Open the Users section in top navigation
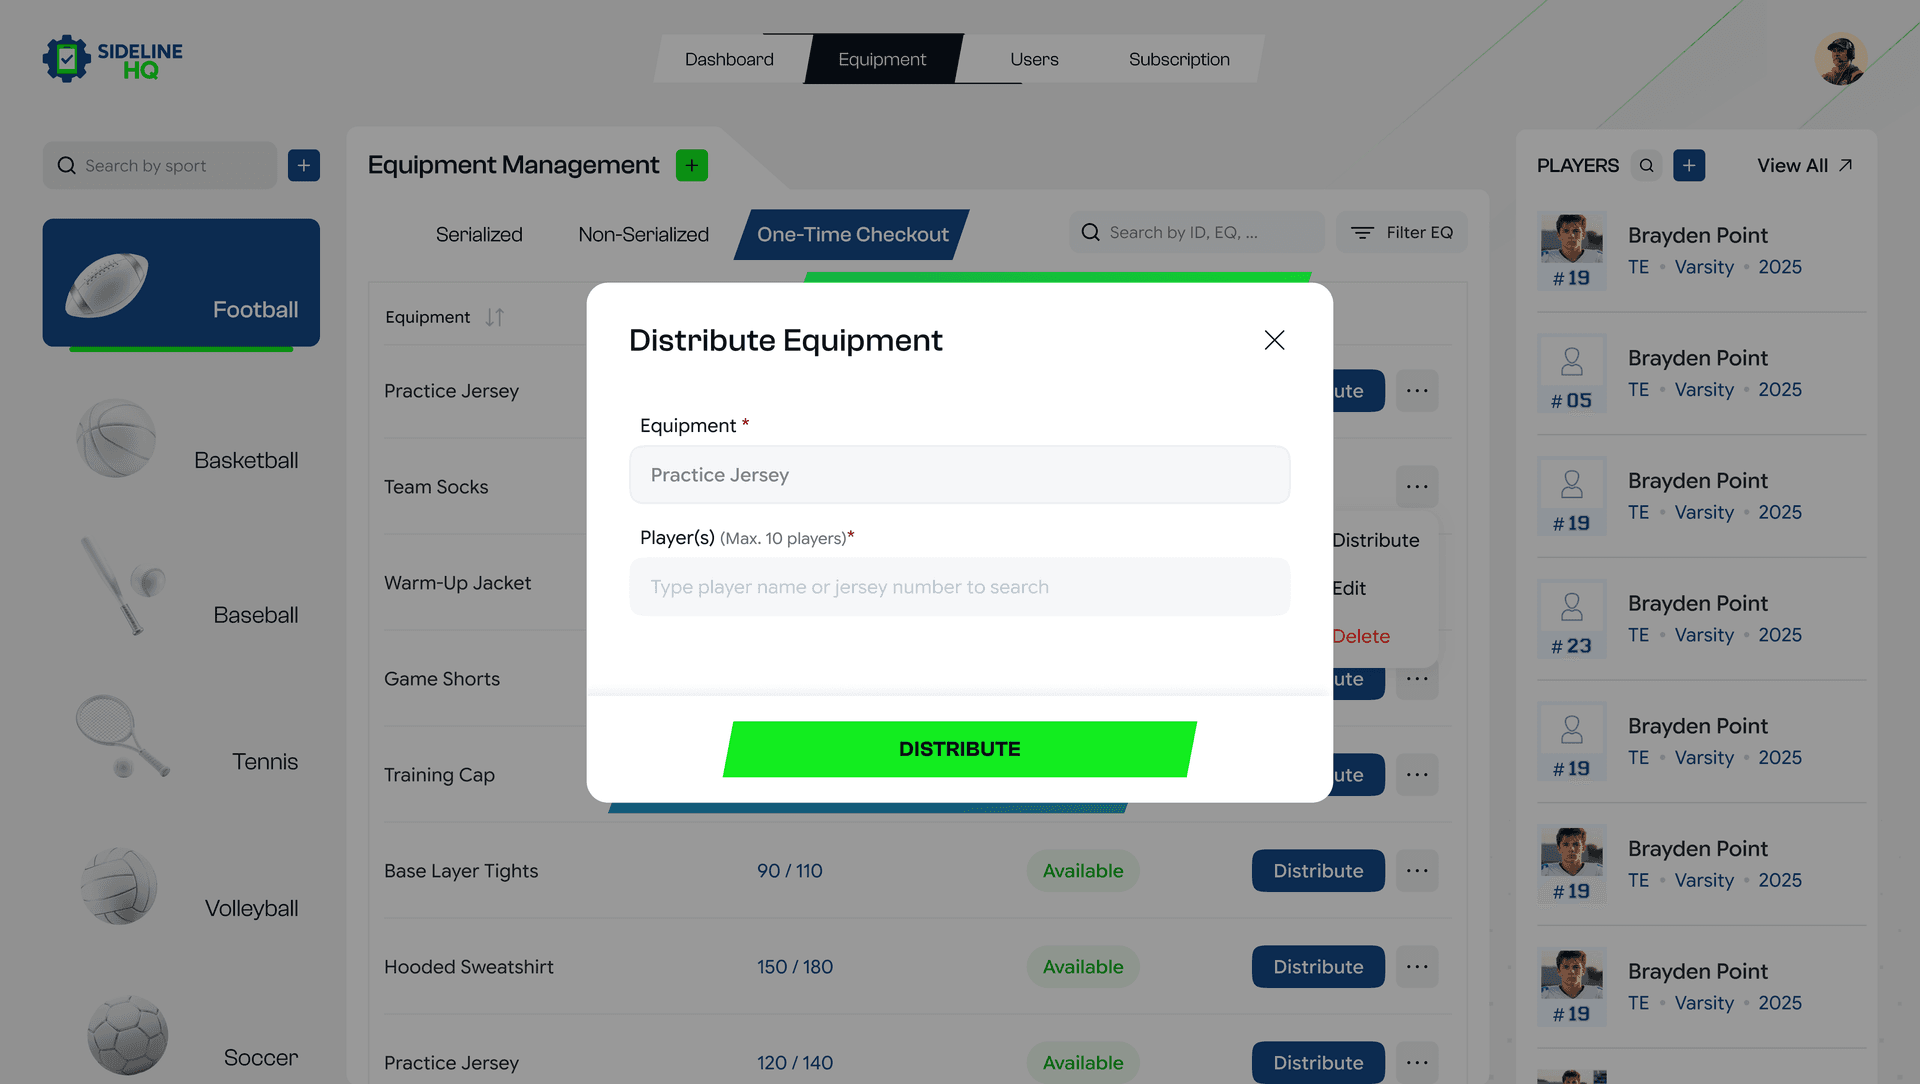 click(x=1033, y=59)
